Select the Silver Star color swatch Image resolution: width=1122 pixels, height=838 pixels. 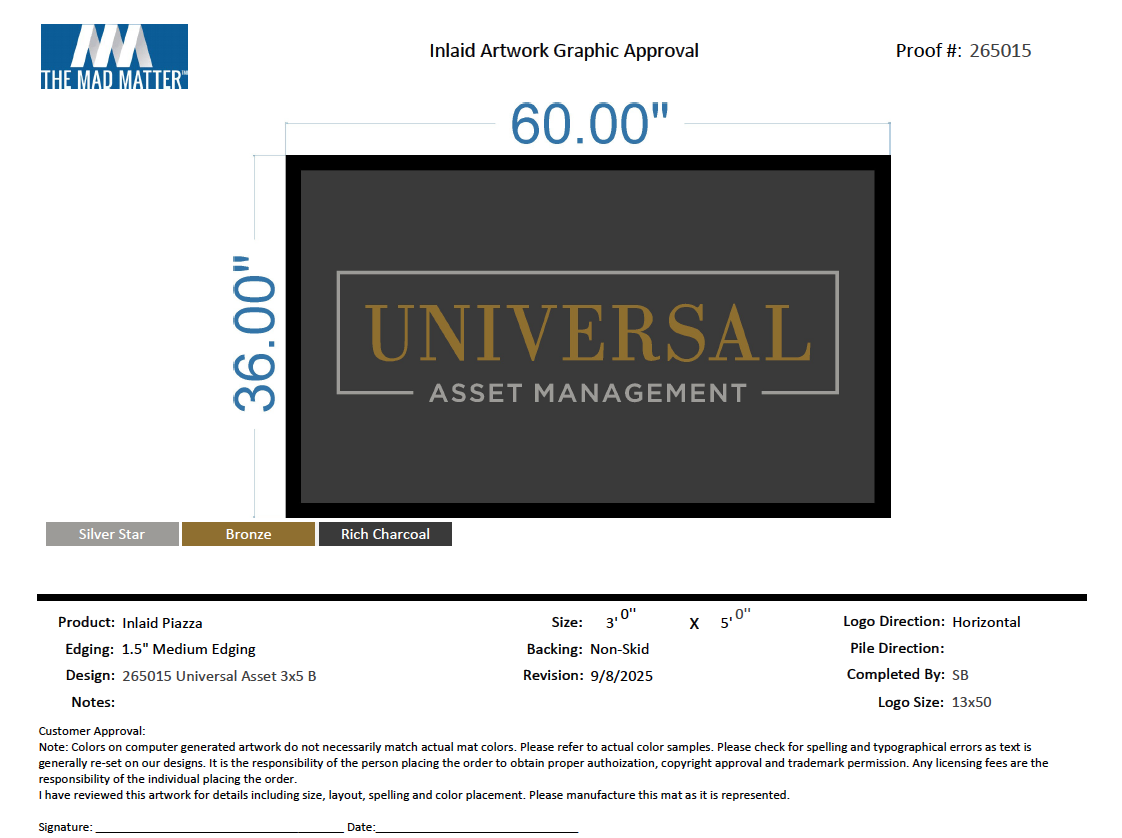[x=112, y=534]
